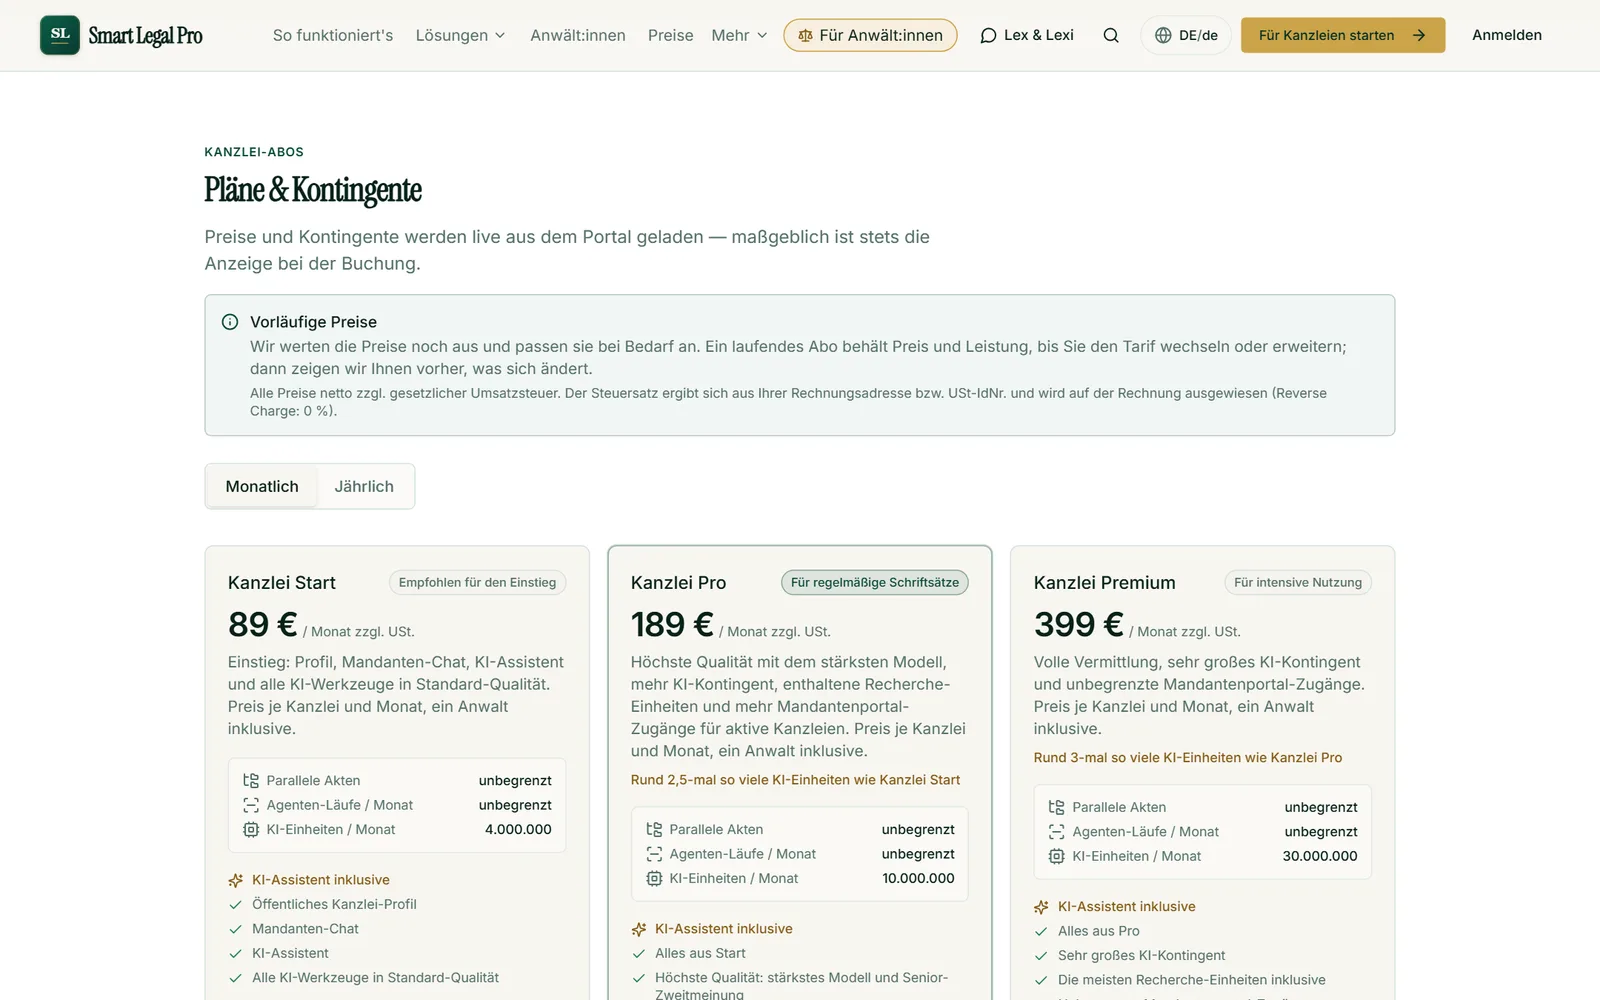1600x1000 pixels.
Task: Click the Für regelmäßige Schriftsätze badge
Action: [875, 583]
